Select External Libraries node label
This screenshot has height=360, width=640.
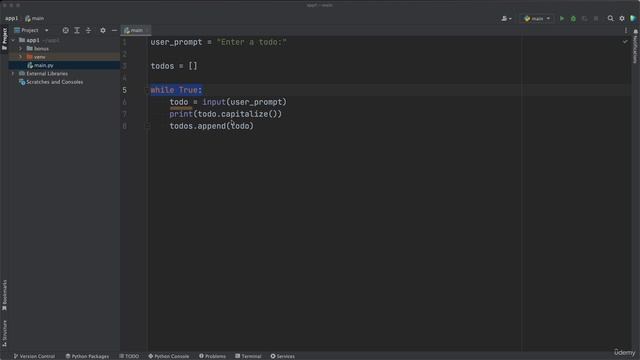pos(47,73)
